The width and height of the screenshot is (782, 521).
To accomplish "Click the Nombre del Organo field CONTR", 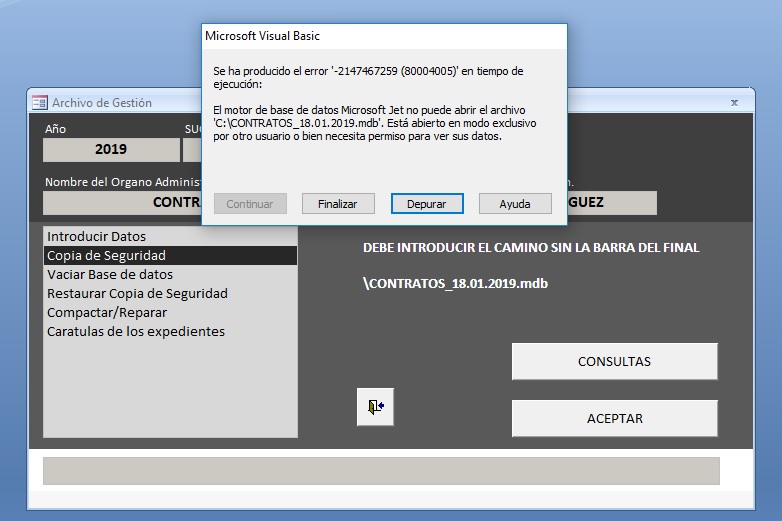I will [x=122, y=202].
